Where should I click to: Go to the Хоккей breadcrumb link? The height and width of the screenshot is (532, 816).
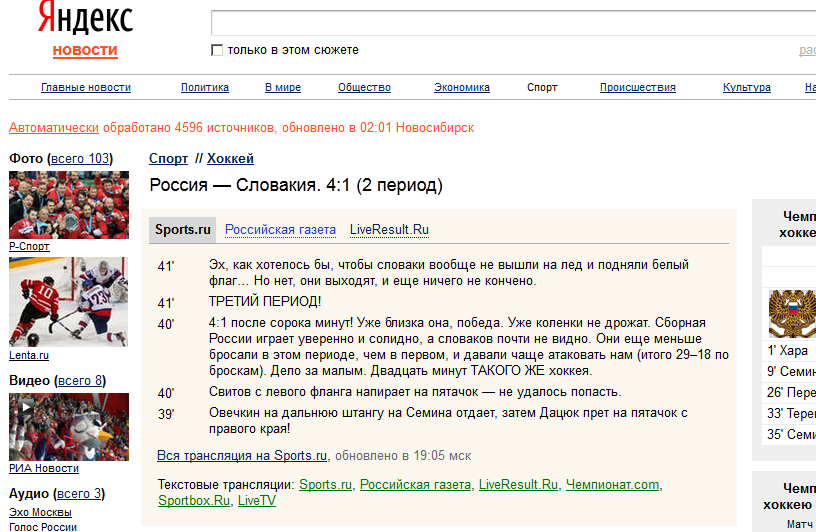[x=230, y=158]
